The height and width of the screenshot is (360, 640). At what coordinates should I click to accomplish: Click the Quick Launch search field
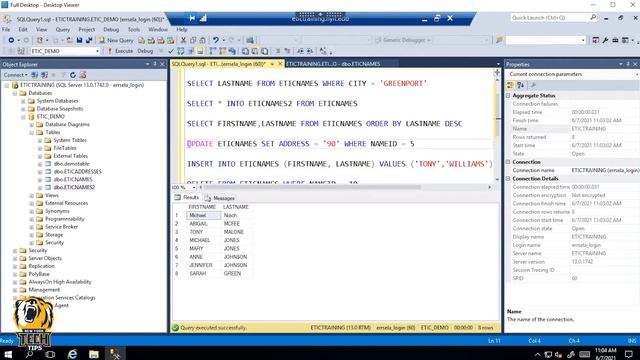553,18
